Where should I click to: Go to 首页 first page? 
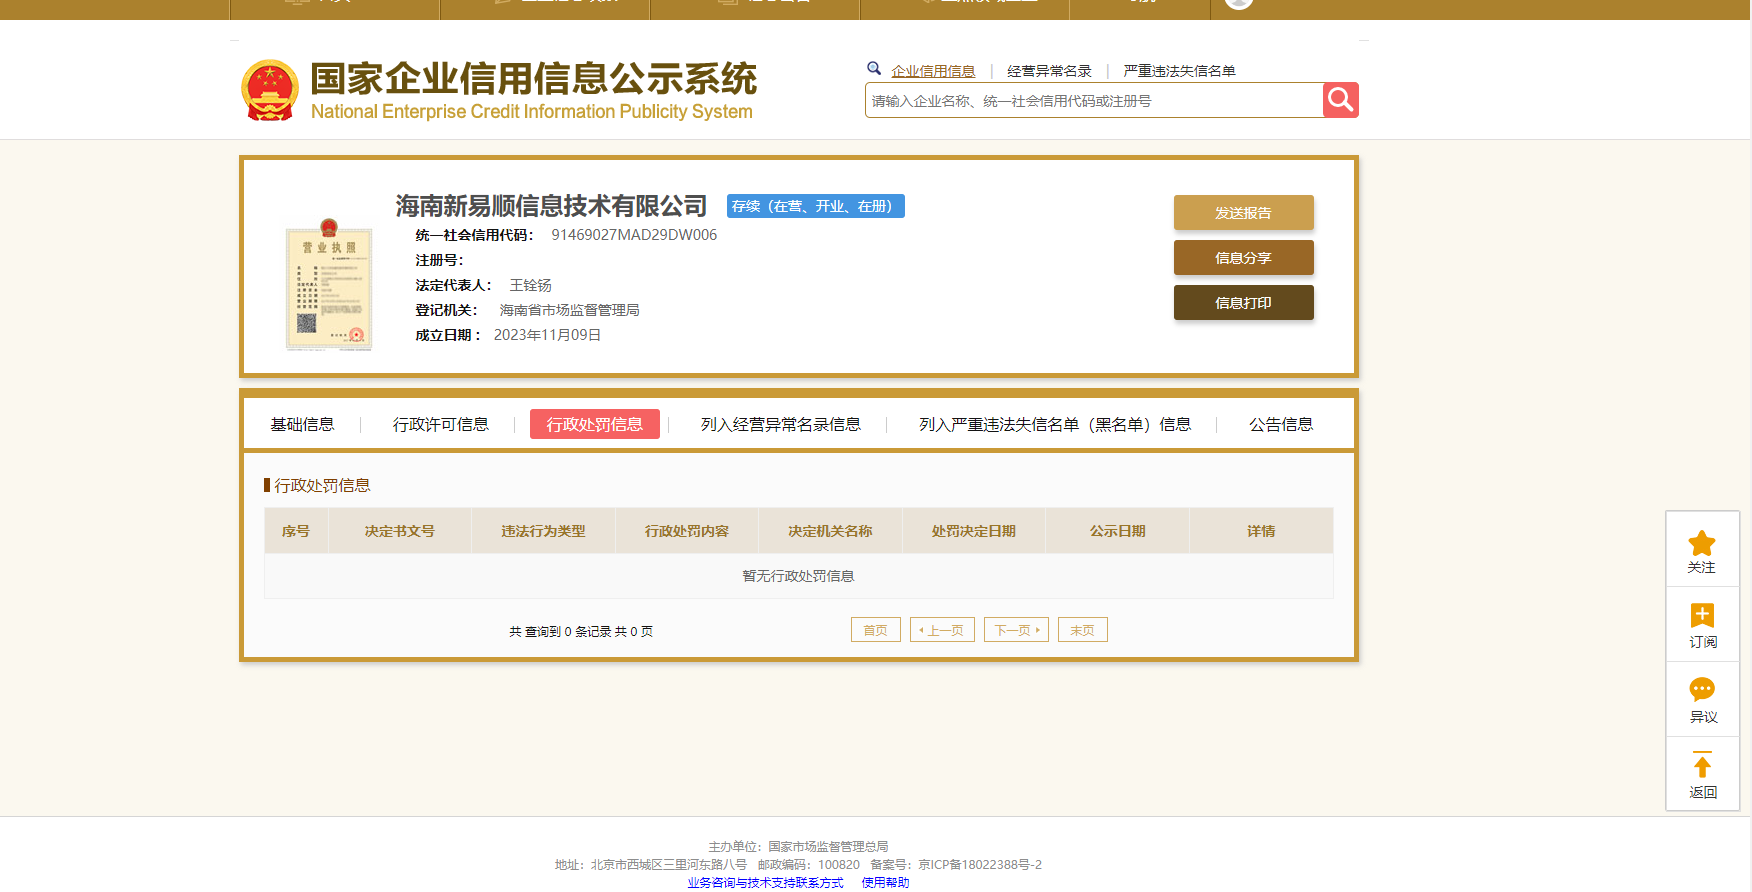(x=875, y=630)
